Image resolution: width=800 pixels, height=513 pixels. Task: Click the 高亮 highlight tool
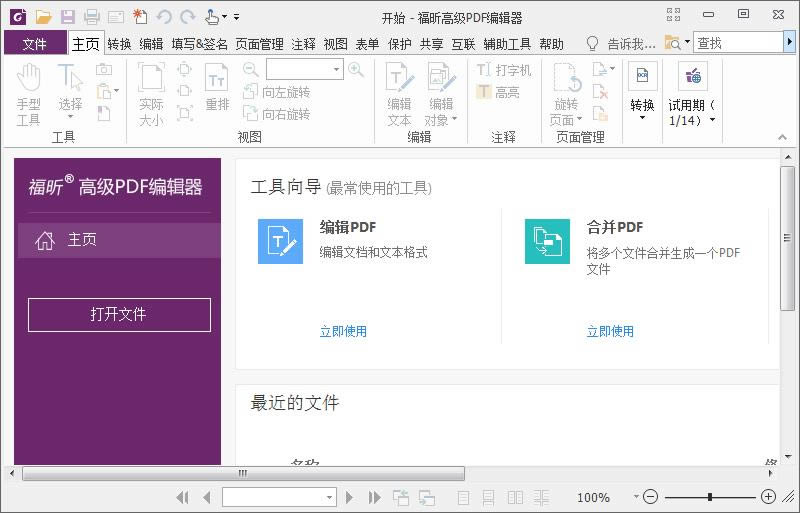point(498,92)
